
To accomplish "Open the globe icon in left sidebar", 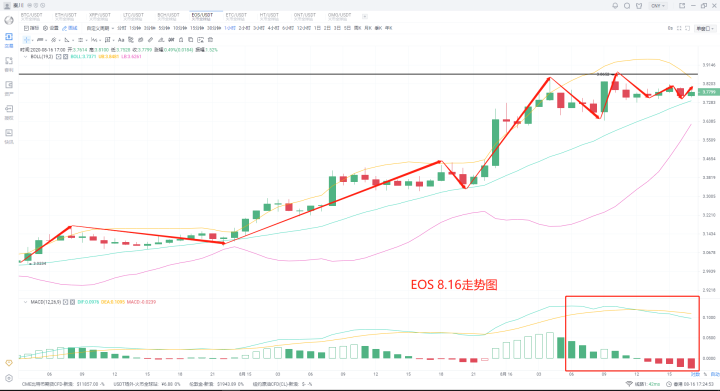I will (9, 20).
